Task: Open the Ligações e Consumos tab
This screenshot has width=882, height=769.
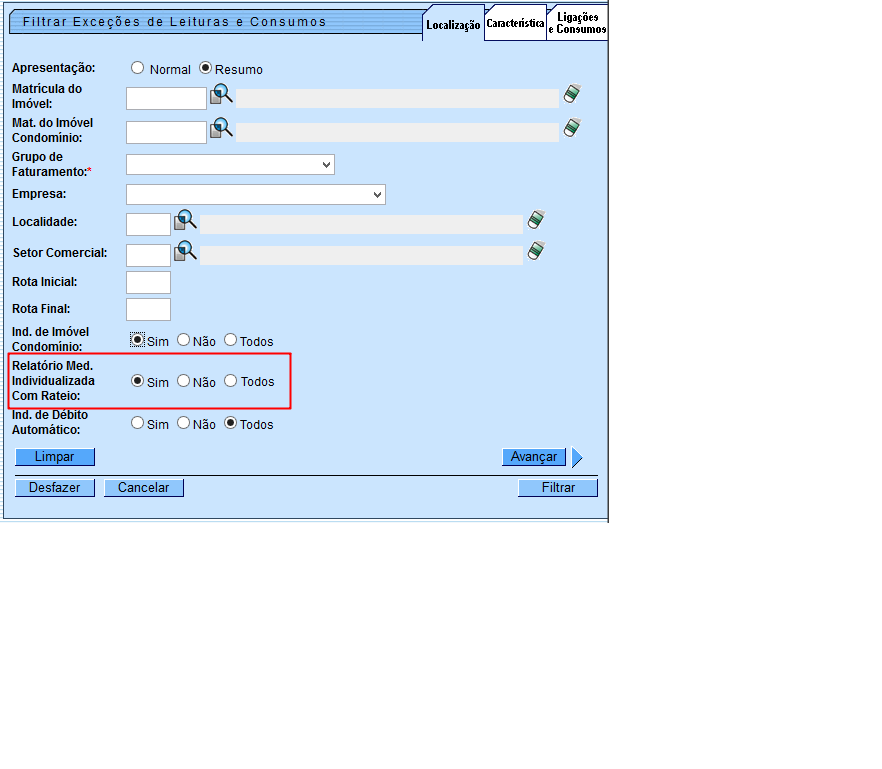Action: coord(577,23)
